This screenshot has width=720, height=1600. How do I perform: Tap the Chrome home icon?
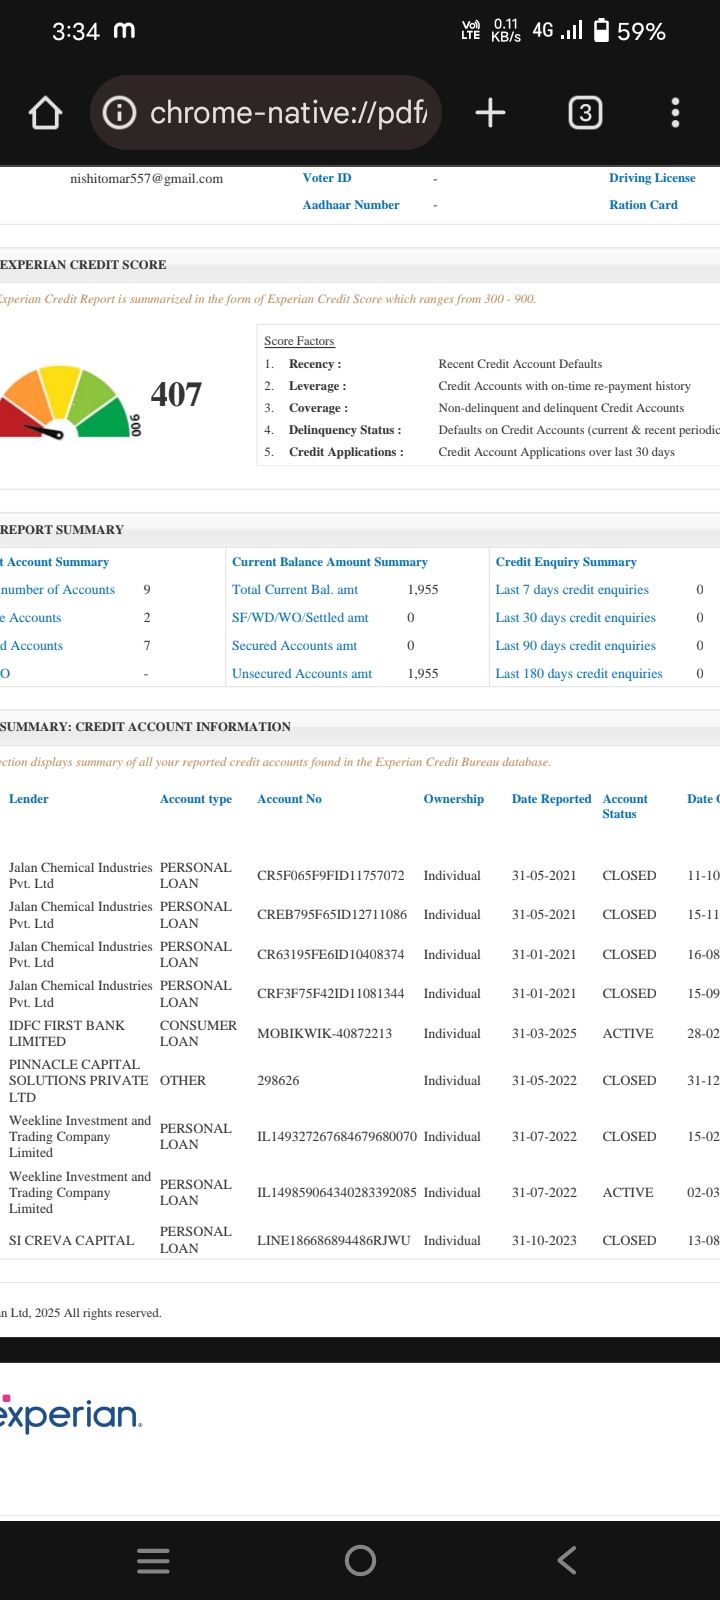[46, 113]
